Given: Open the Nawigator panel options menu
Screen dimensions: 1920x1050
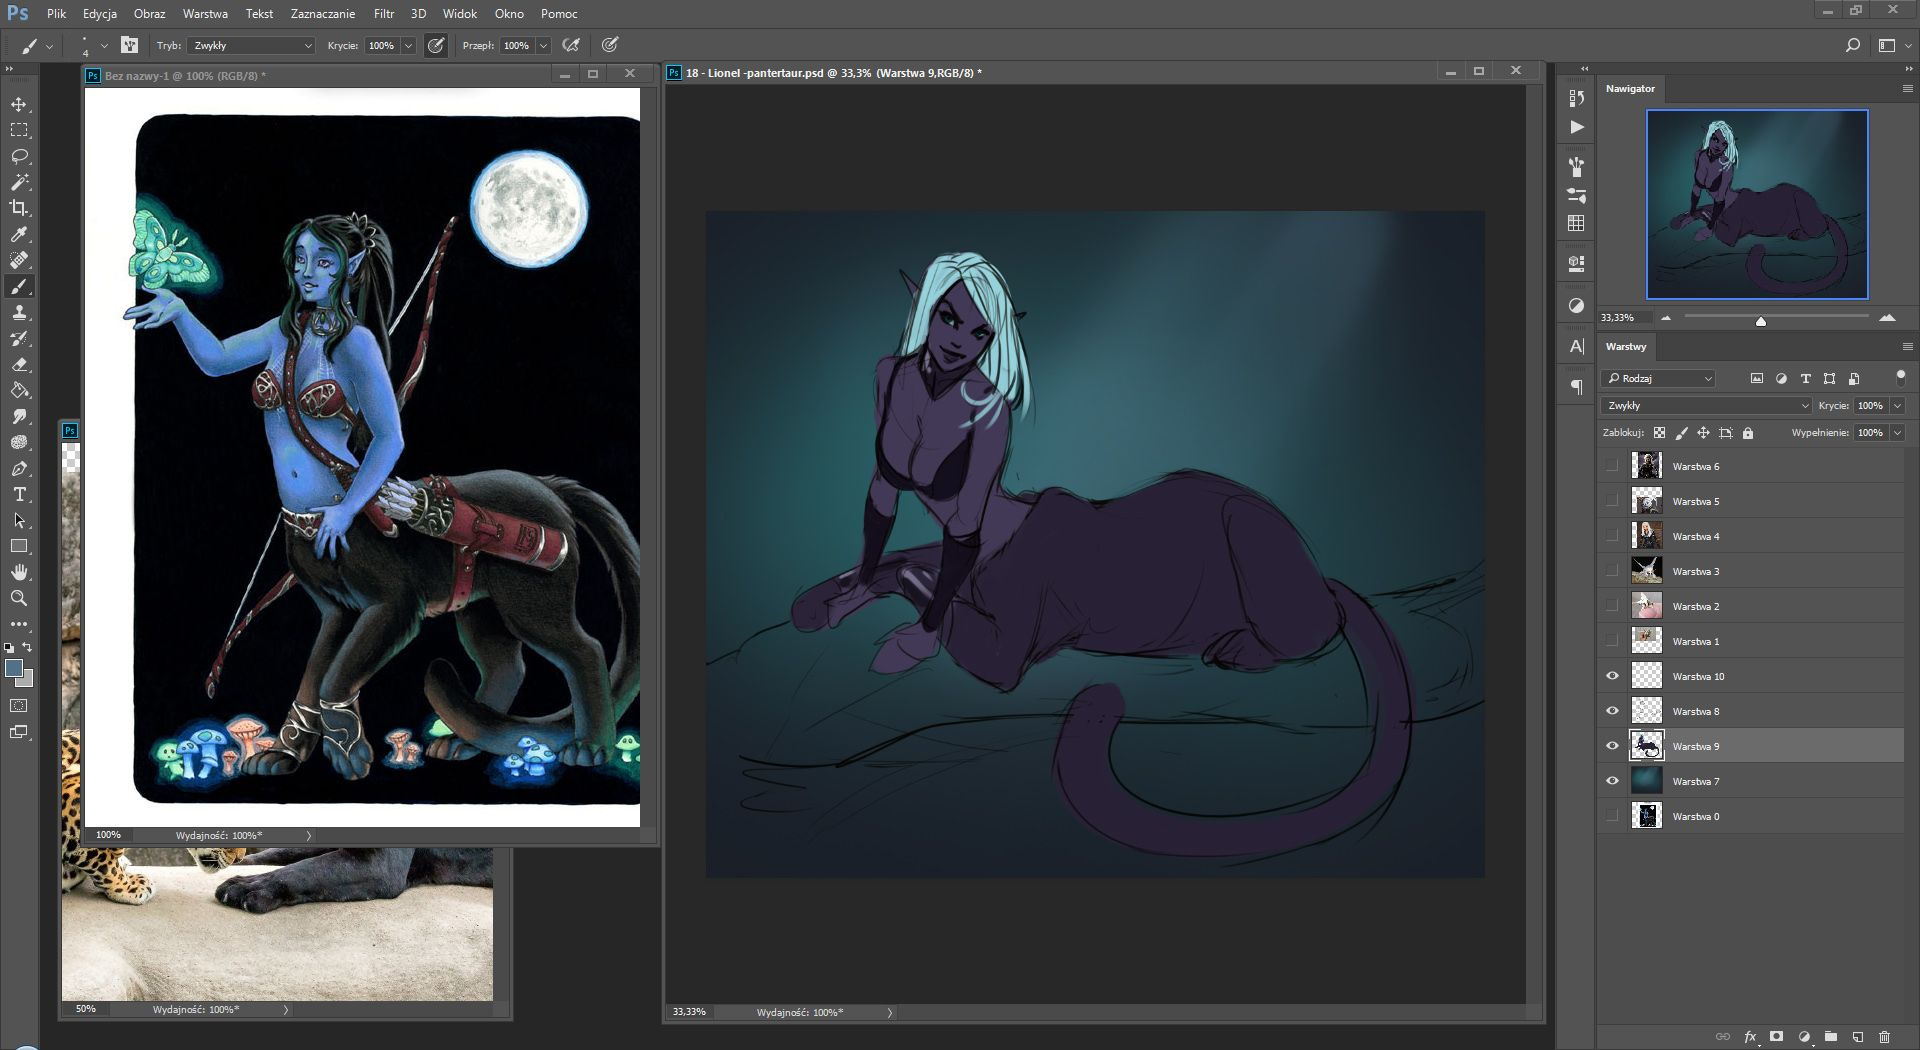Looking at the screenshot, I should point(1907,89).
